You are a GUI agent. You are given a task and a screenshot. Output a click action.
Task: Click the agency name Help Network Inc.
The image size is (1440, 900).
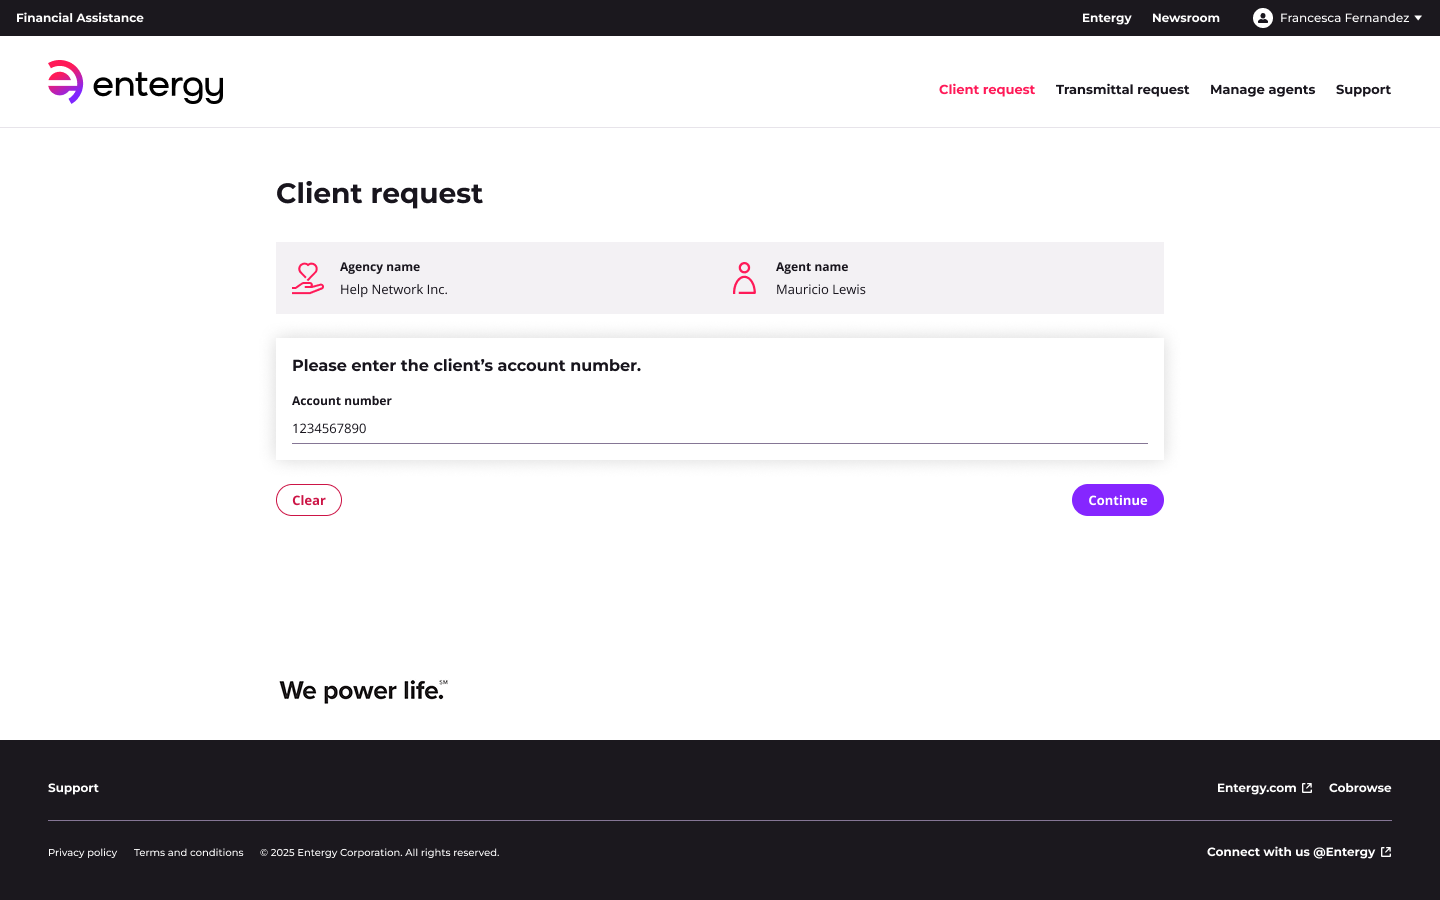point(394,289)
